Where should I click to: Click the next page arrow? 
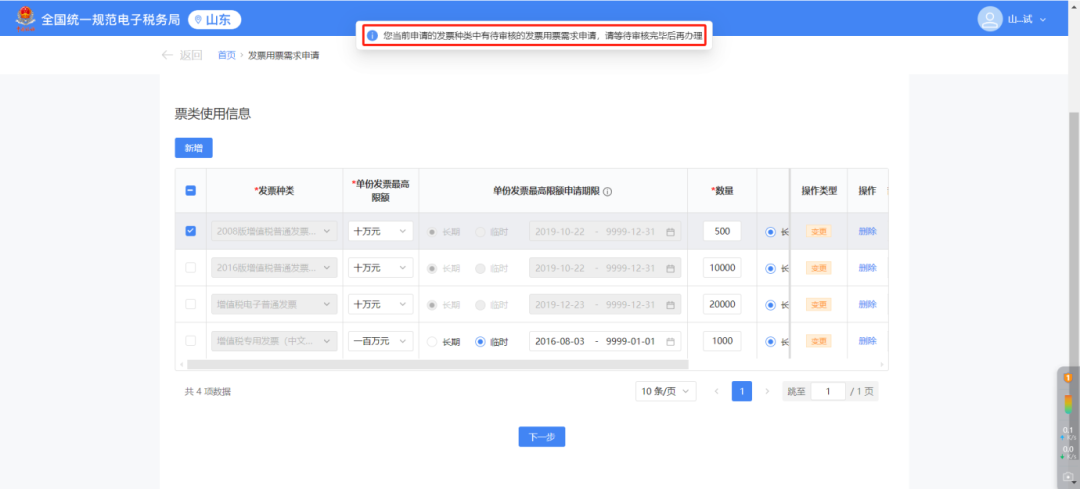(x=767, y=391)
